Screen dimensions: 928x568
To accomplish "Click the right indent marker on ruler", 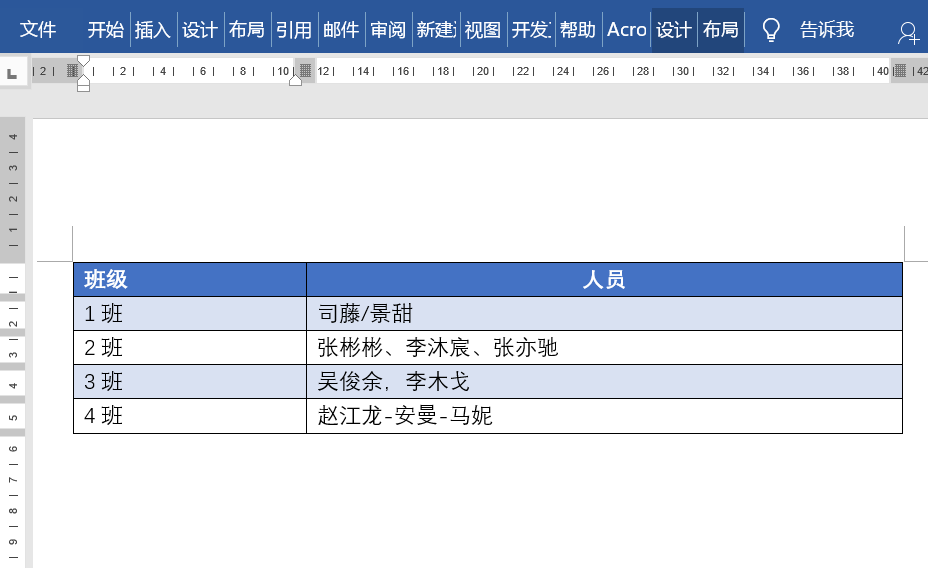I will 295,80.
